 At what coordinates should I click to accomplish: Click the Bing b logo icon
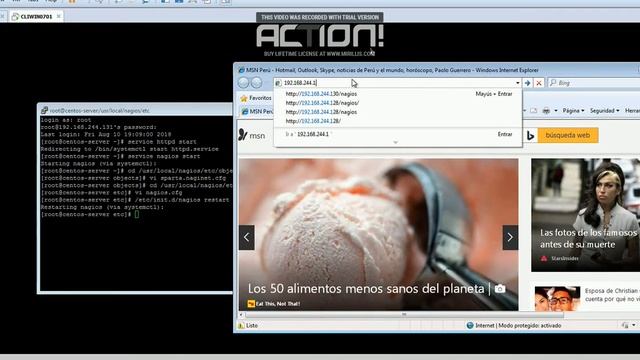point(530,135)
